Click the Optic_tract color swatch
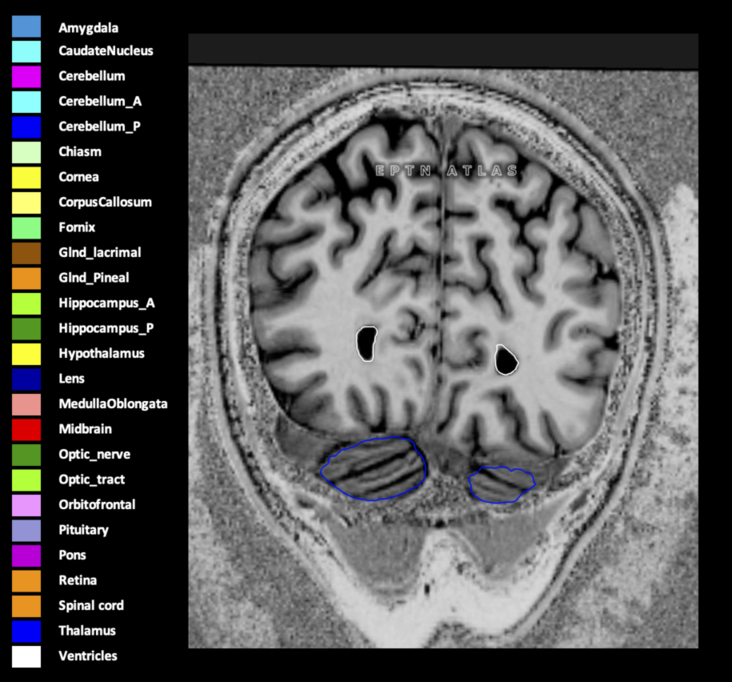 coord(26,480)
